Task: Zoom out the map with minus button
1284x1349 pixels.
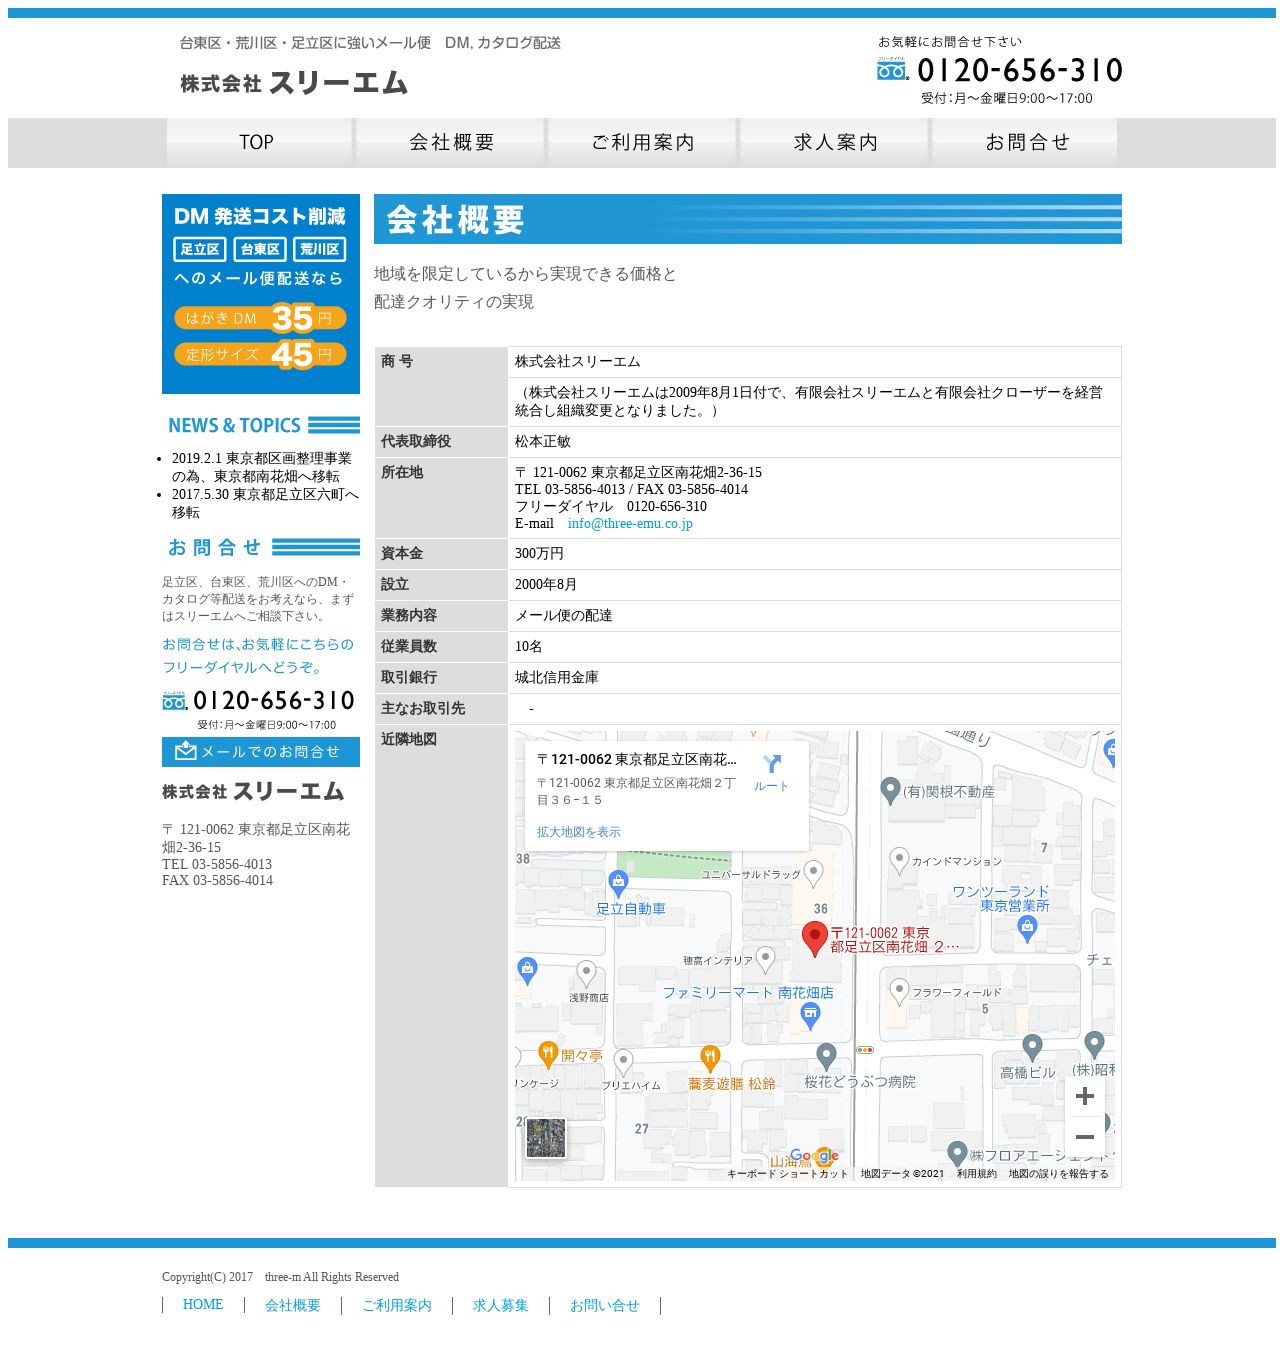Action: pos(1085,1137)
